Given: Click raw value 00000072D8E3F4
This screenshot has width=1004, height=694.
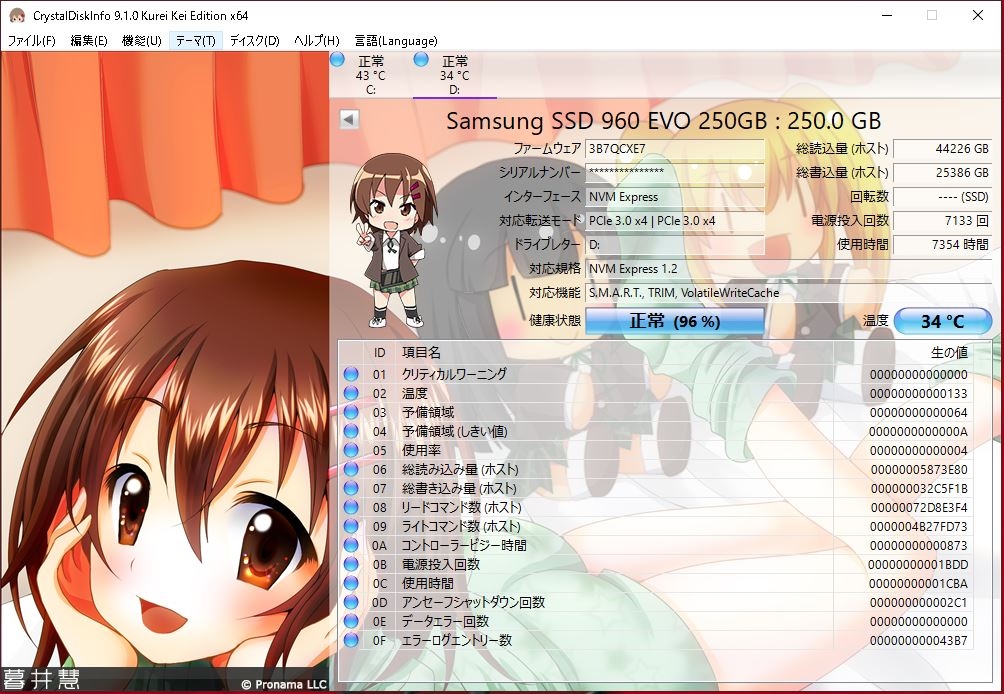Looking at the screenshot, I should pos(918,507).
